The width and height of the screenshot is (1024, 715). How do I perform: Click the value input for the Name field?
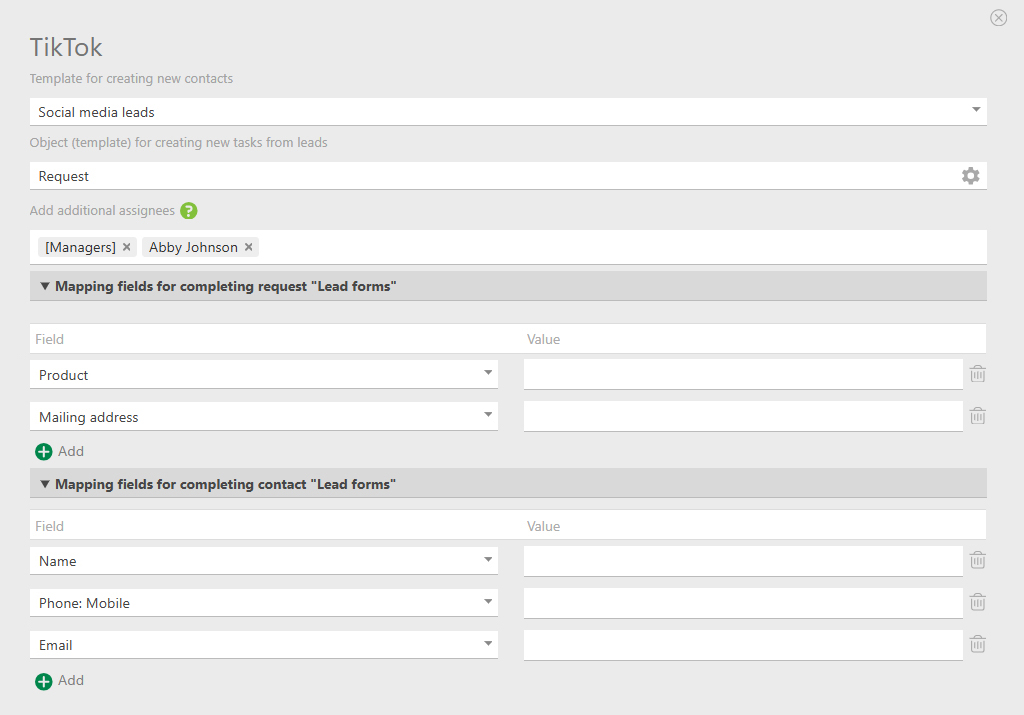(742, 561)
